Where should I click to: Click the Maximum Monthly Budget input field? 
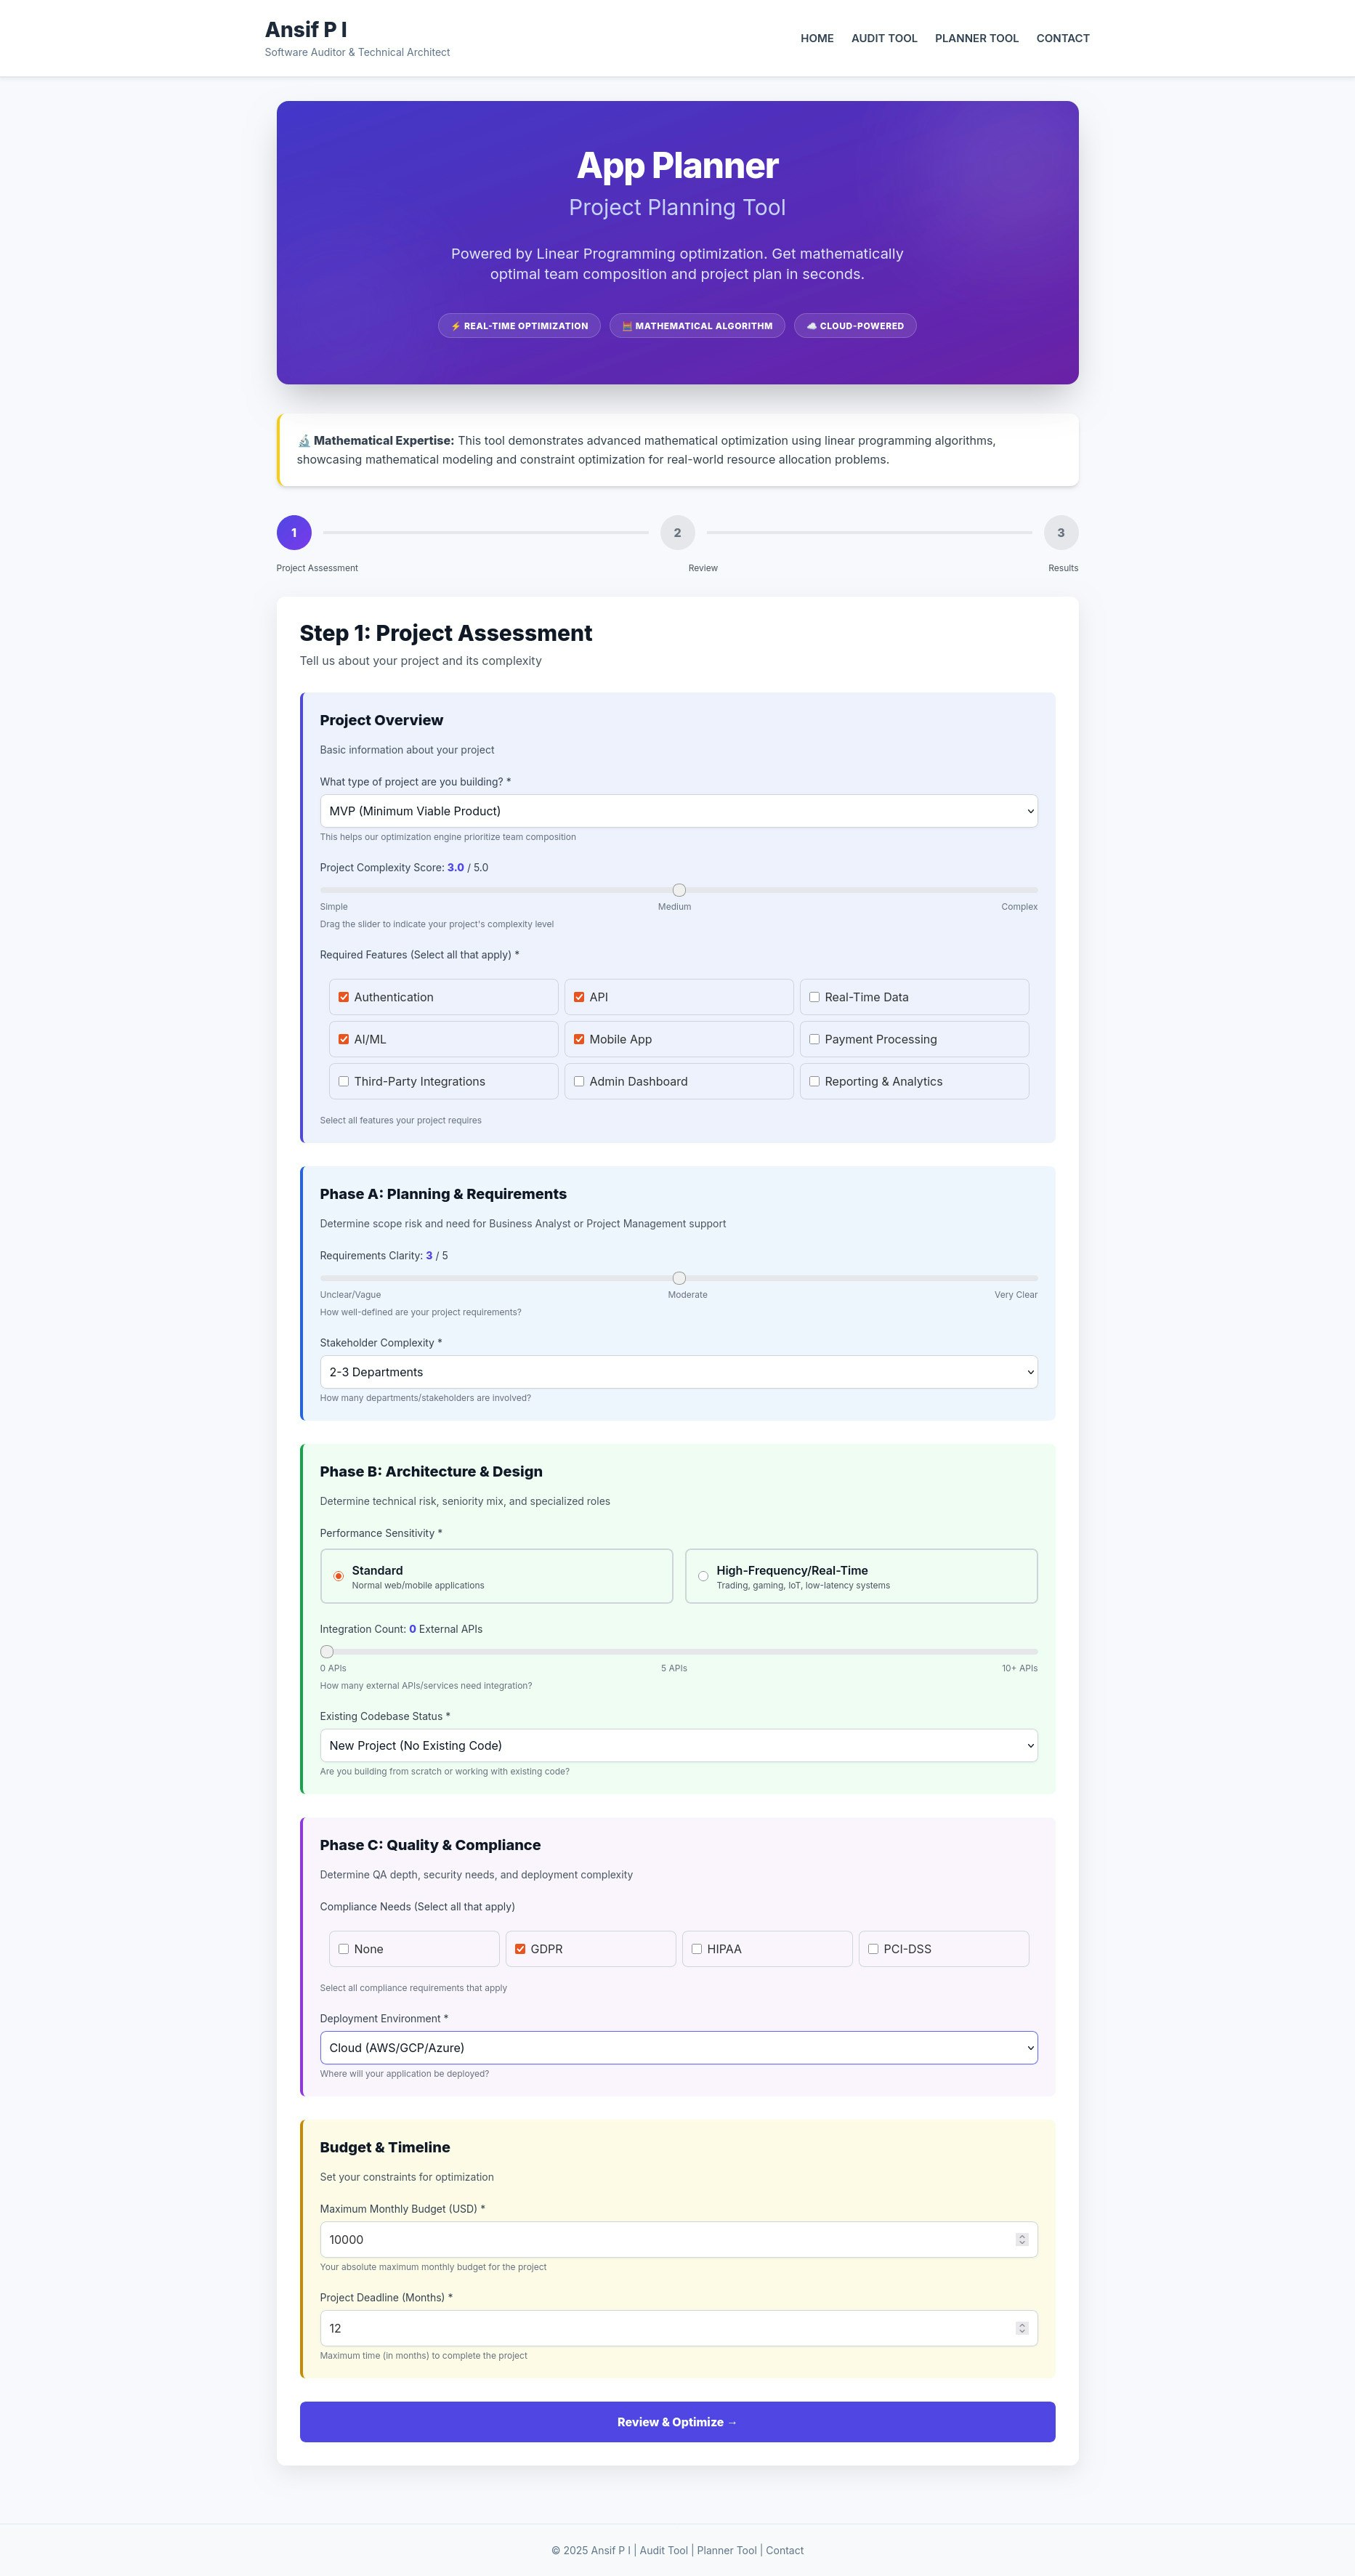click(679, 2239)
